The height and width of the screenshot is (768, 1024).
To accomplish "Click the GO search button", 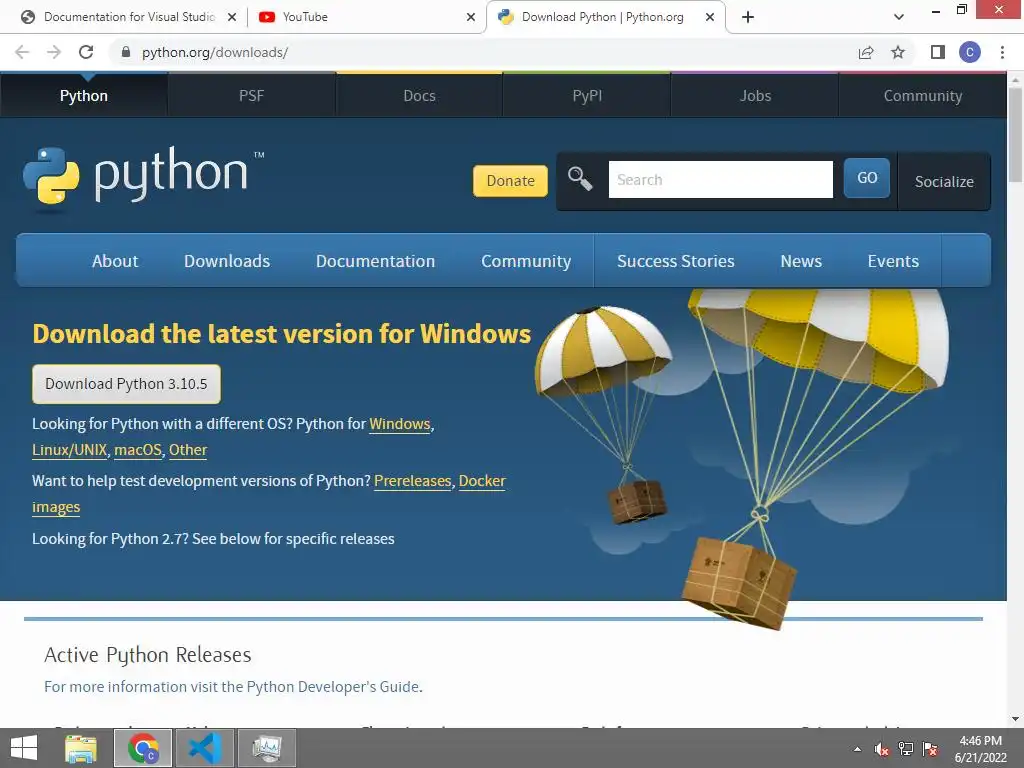I will click(867, 178).
